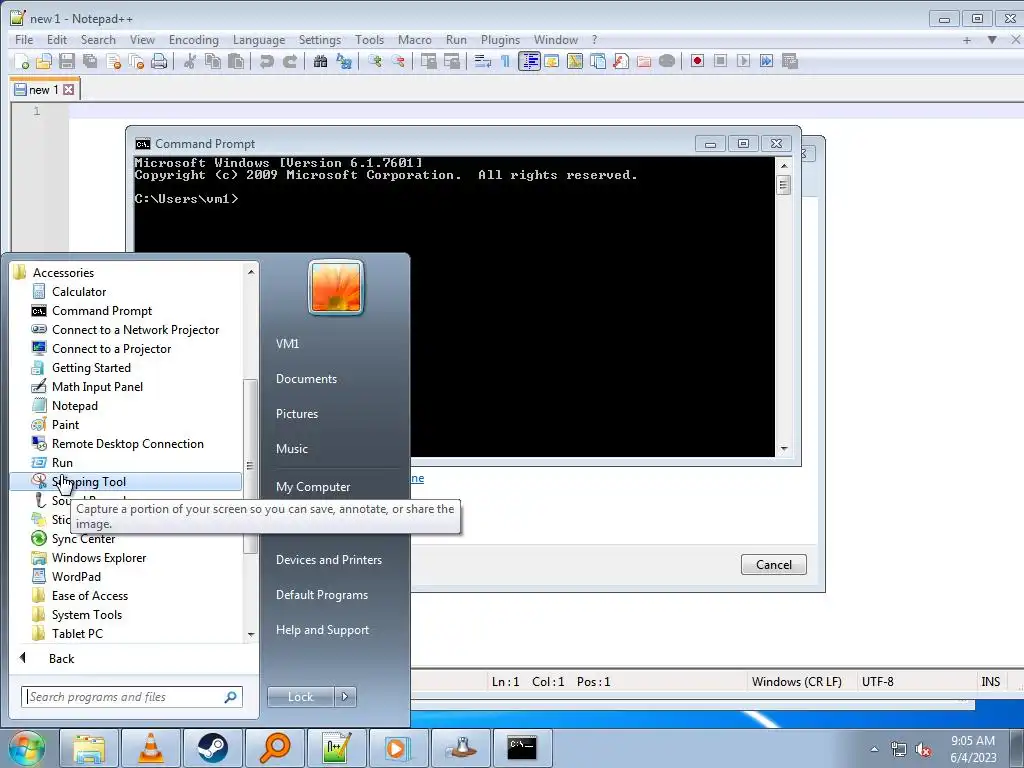Image resolution: width=1024 pixels, height=768 pixels.
Task: Open Command Prompt from Accessories list
Action: [102, 310]
